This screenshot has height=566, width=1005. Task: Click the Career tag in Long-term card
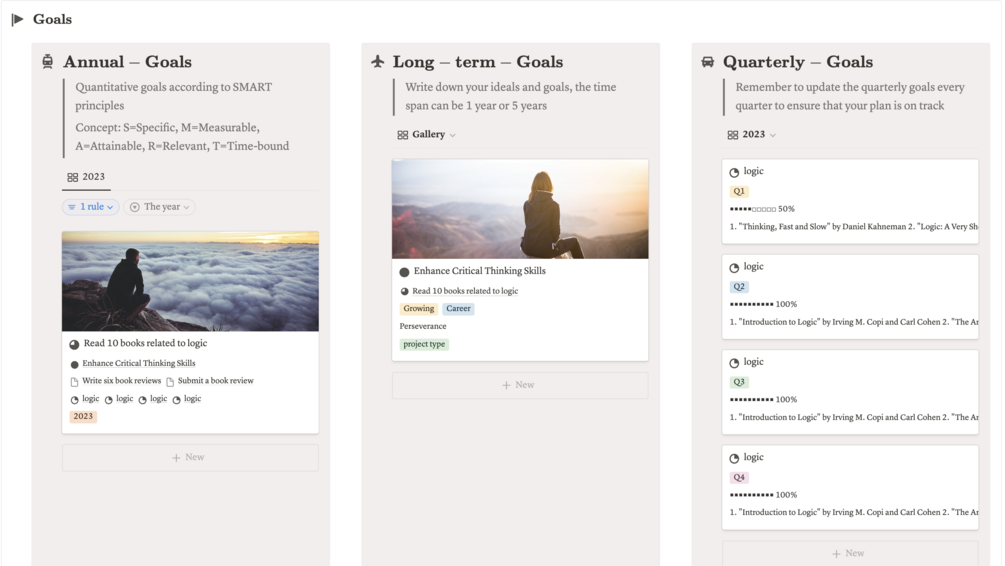[x=458, y=309]
